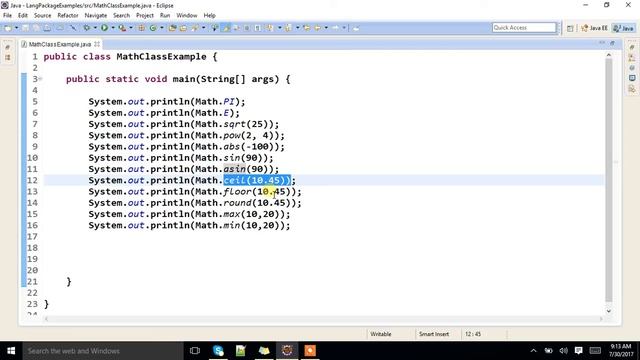Run the program with green play icon

pos(104,28)
